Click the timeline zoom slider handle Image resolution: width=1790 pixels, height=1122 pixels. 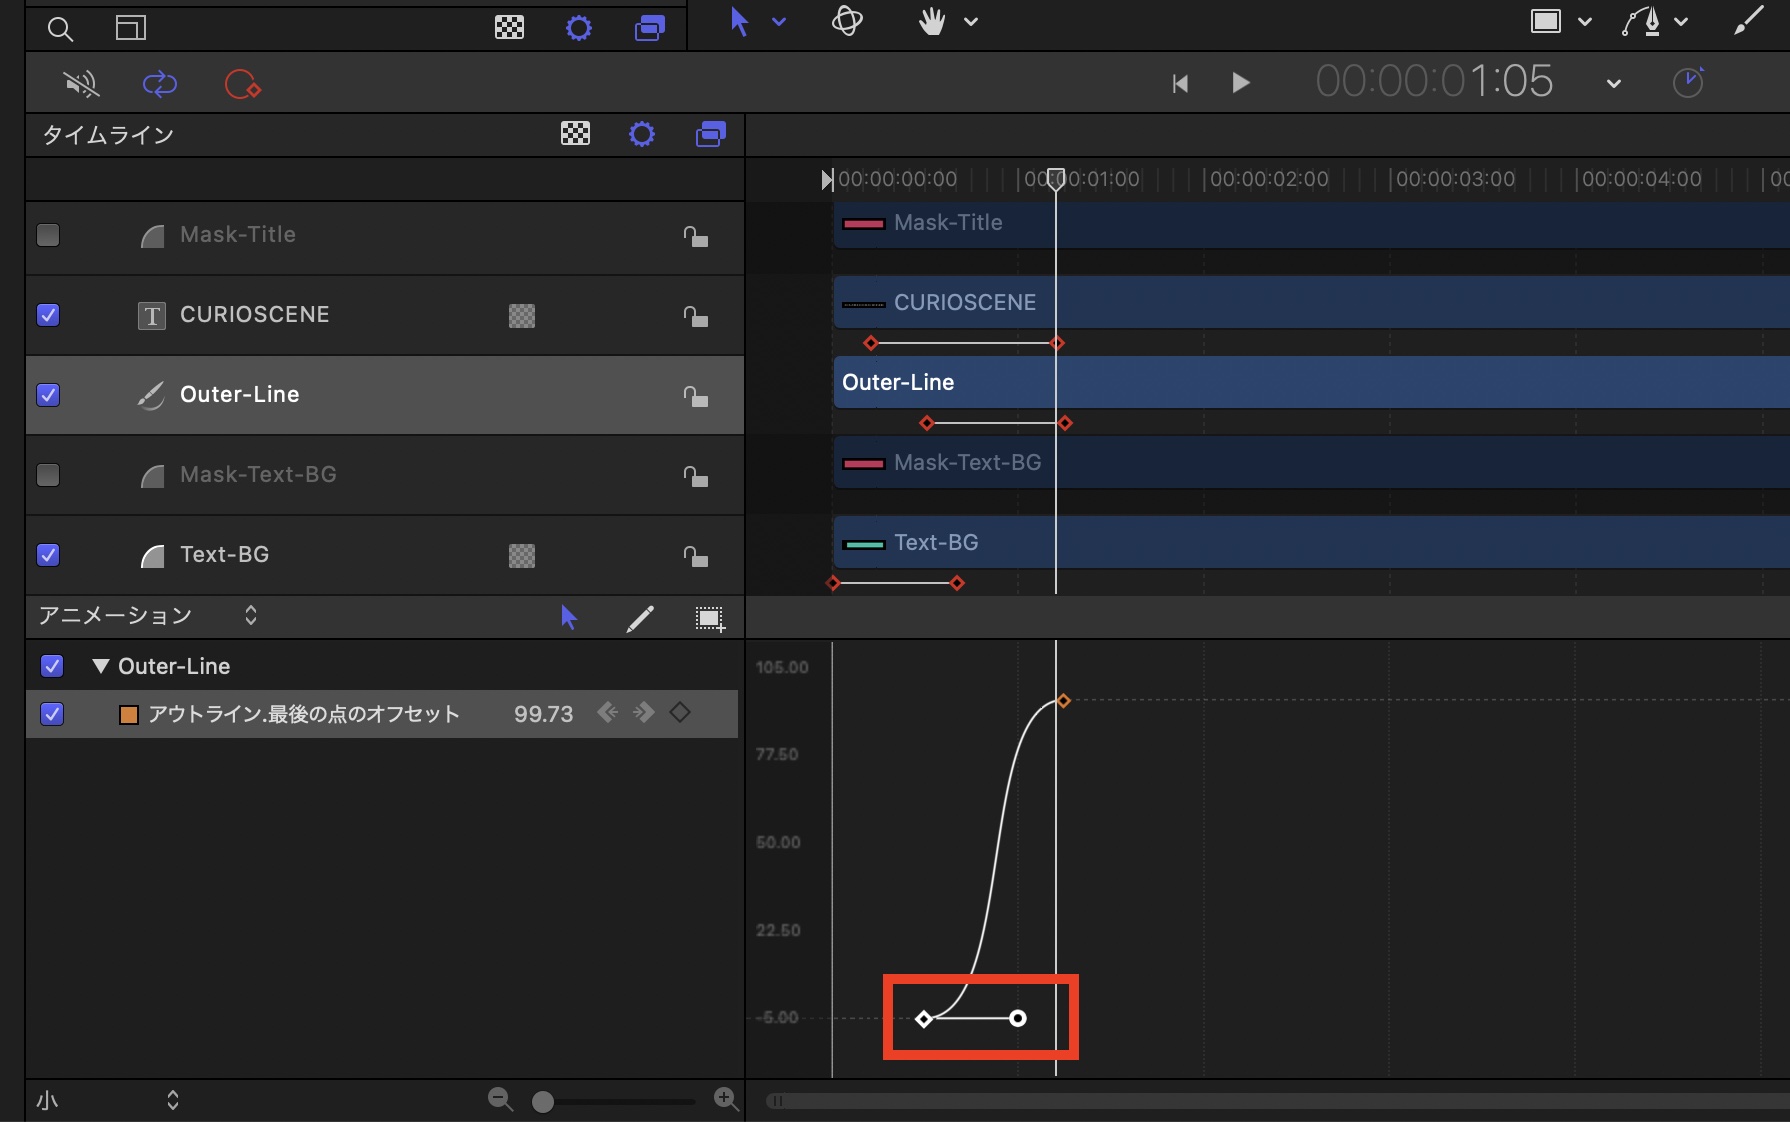coord(543,1102)
